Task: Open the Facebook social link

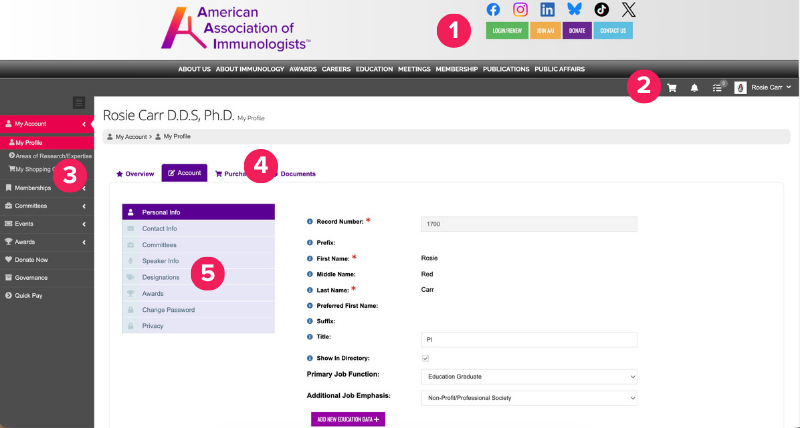Action: point(493,9)
